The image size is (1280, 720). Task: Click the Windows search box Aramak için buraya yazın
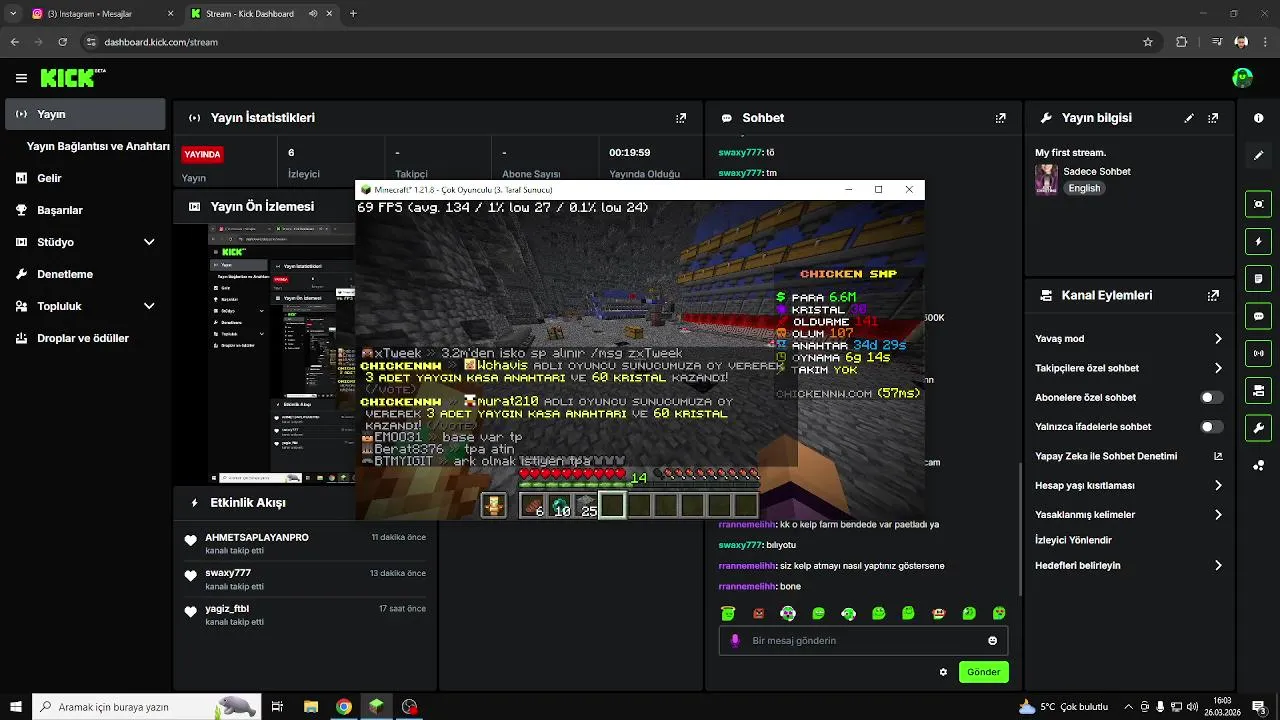pyautogui.click(x=147, y=706)
